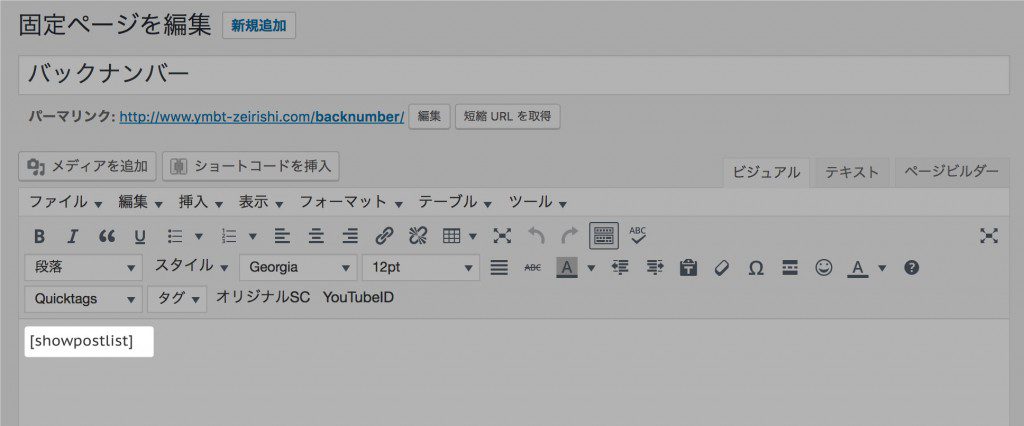The height and width of the screenshot is (426, 1024).
Task: Open the スタイル styles dropdown
Action: [x=191, y=266]
